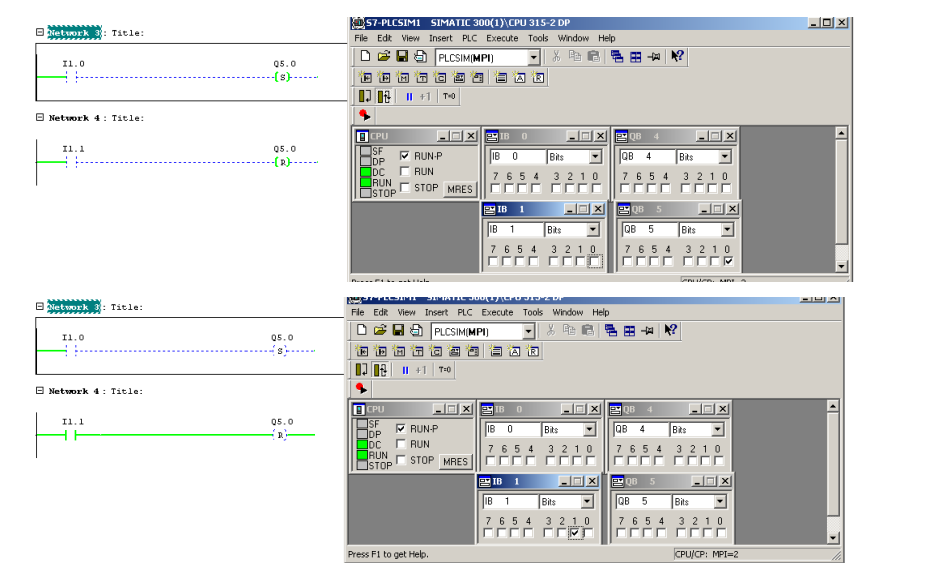Check the STOP checkbox in upper CPU panel

405,188
